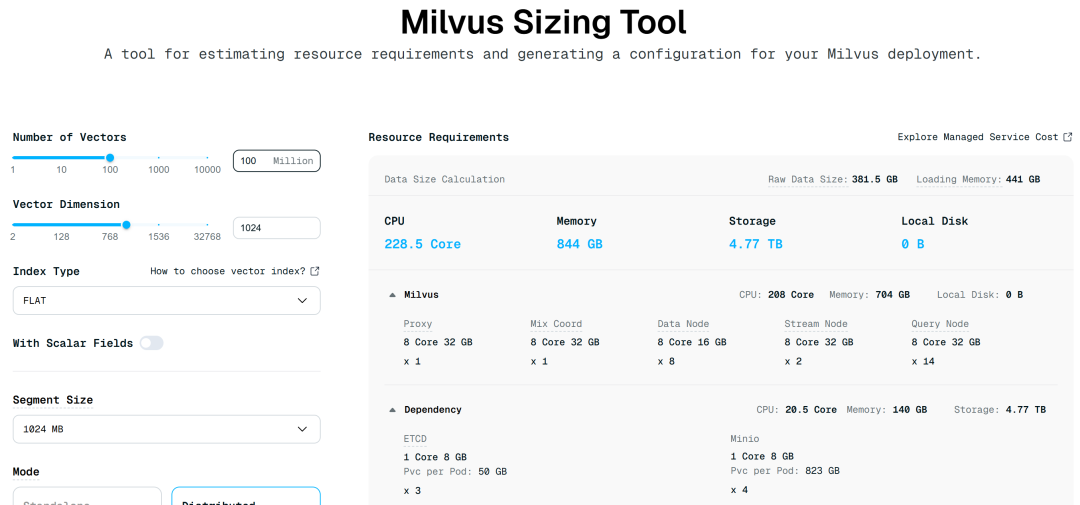Click the Loading Memory label

[959, 179]
